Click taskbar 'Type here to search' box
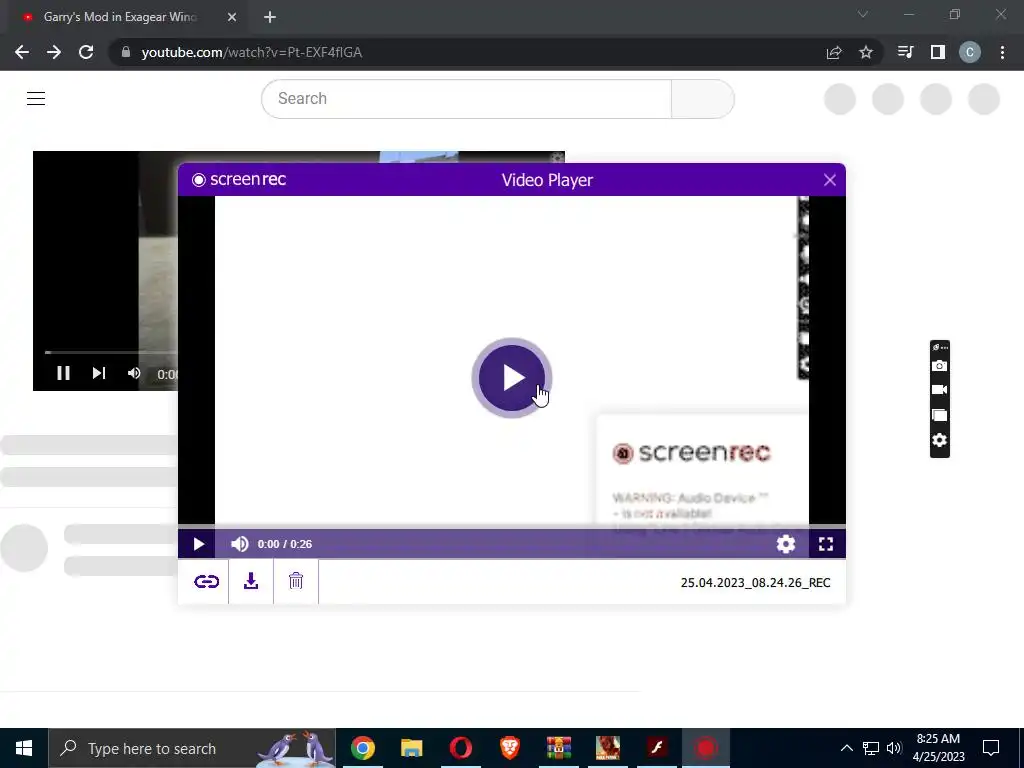 (x=192, y=748)
